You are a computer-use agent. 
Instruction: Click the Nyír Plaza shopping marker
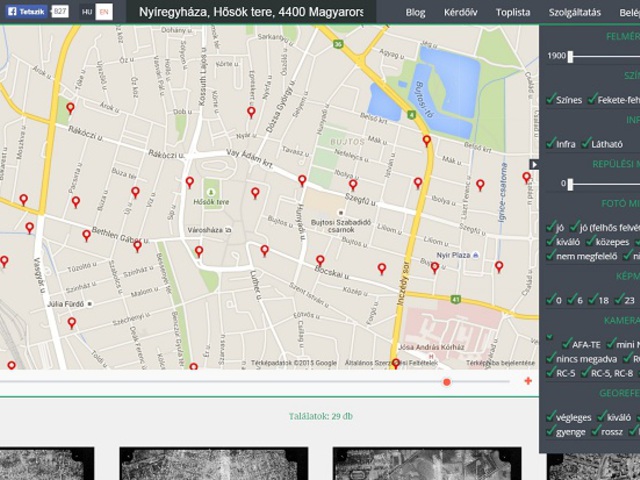point(476,255)
